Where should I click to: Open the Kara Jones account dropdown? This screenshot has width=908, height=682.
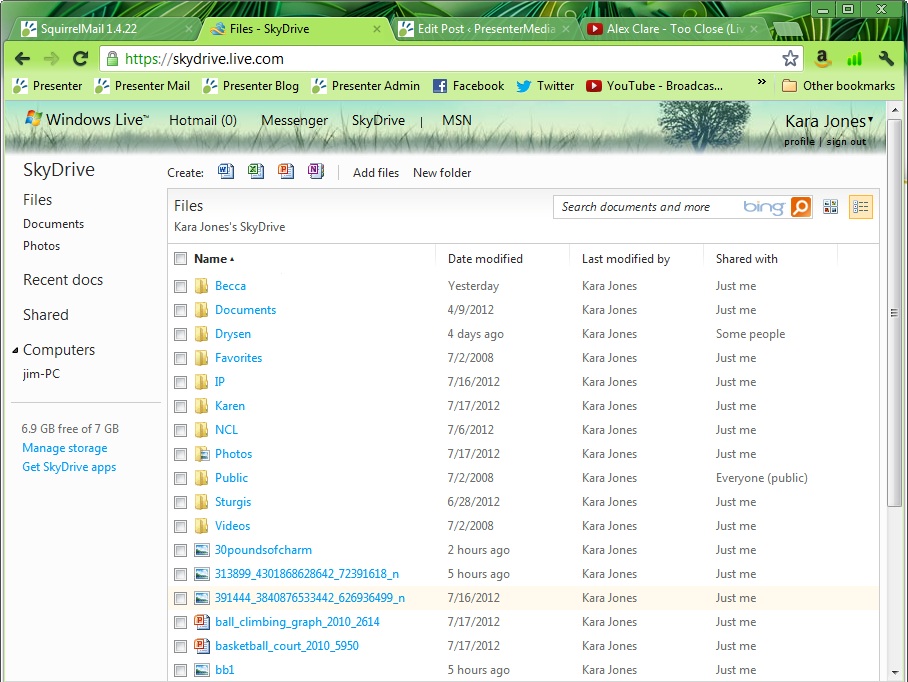pos(829,121)
